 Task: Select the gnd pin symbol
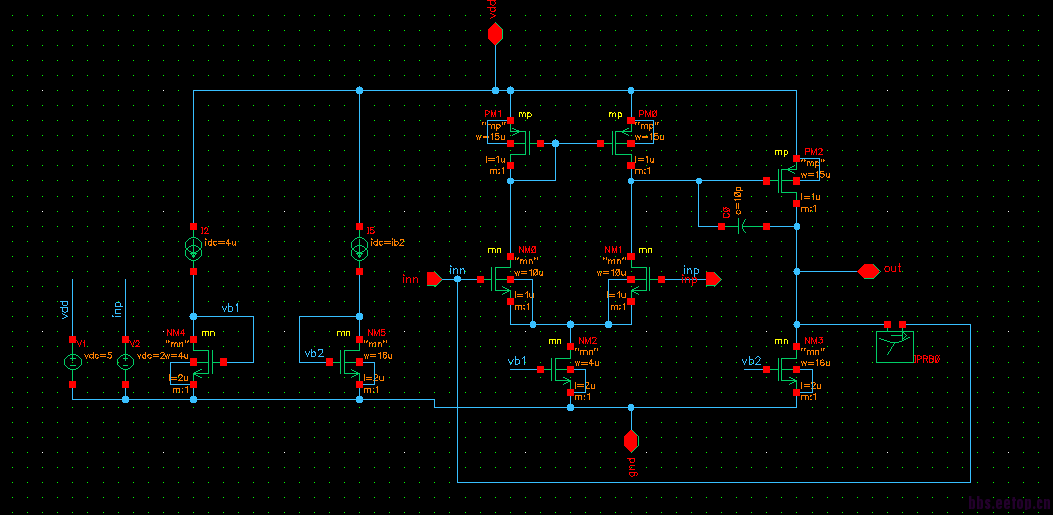631,441
